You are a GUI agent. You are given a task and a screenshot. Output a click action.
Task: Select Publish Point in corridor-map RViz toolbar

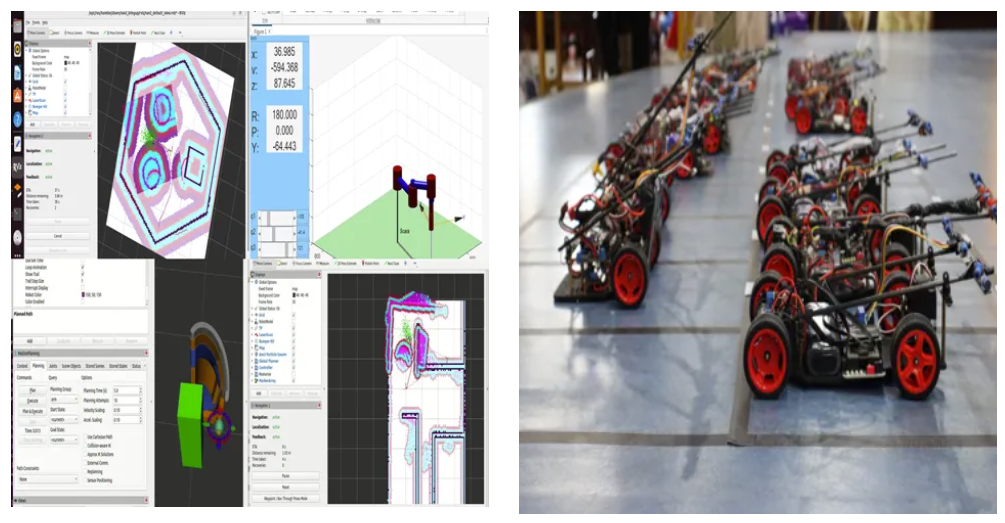(x=370, y=263)
